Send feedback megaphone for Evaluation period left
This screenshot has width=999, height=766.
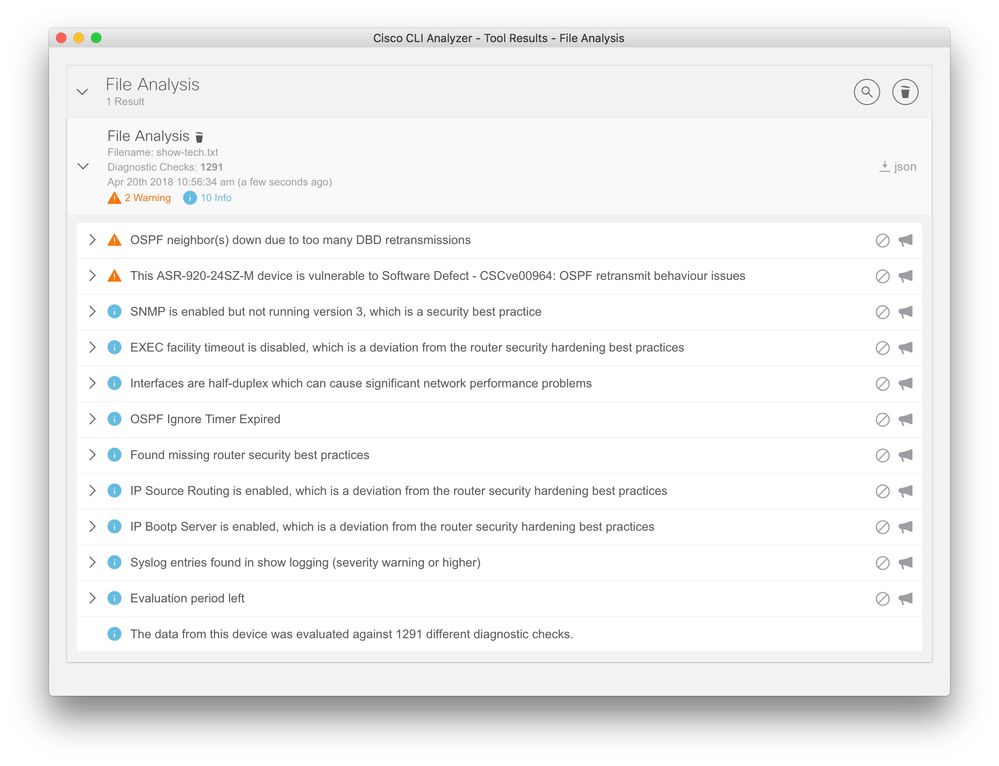coord(905,598)
